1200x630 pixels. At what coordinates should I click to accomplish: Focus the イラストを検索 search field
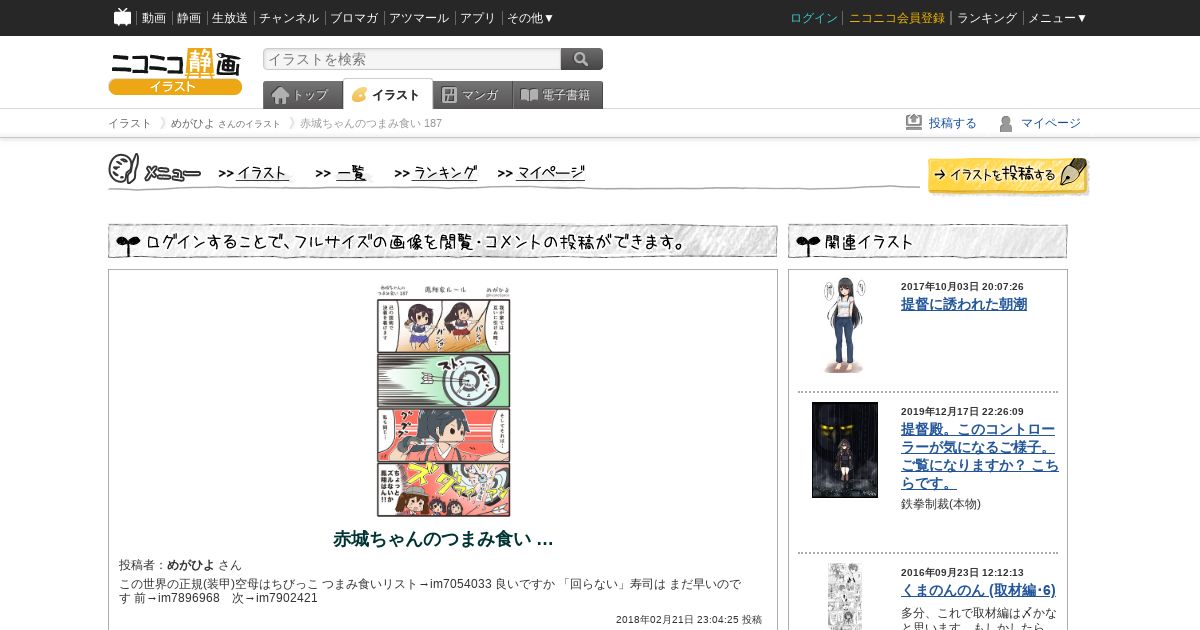412,59
